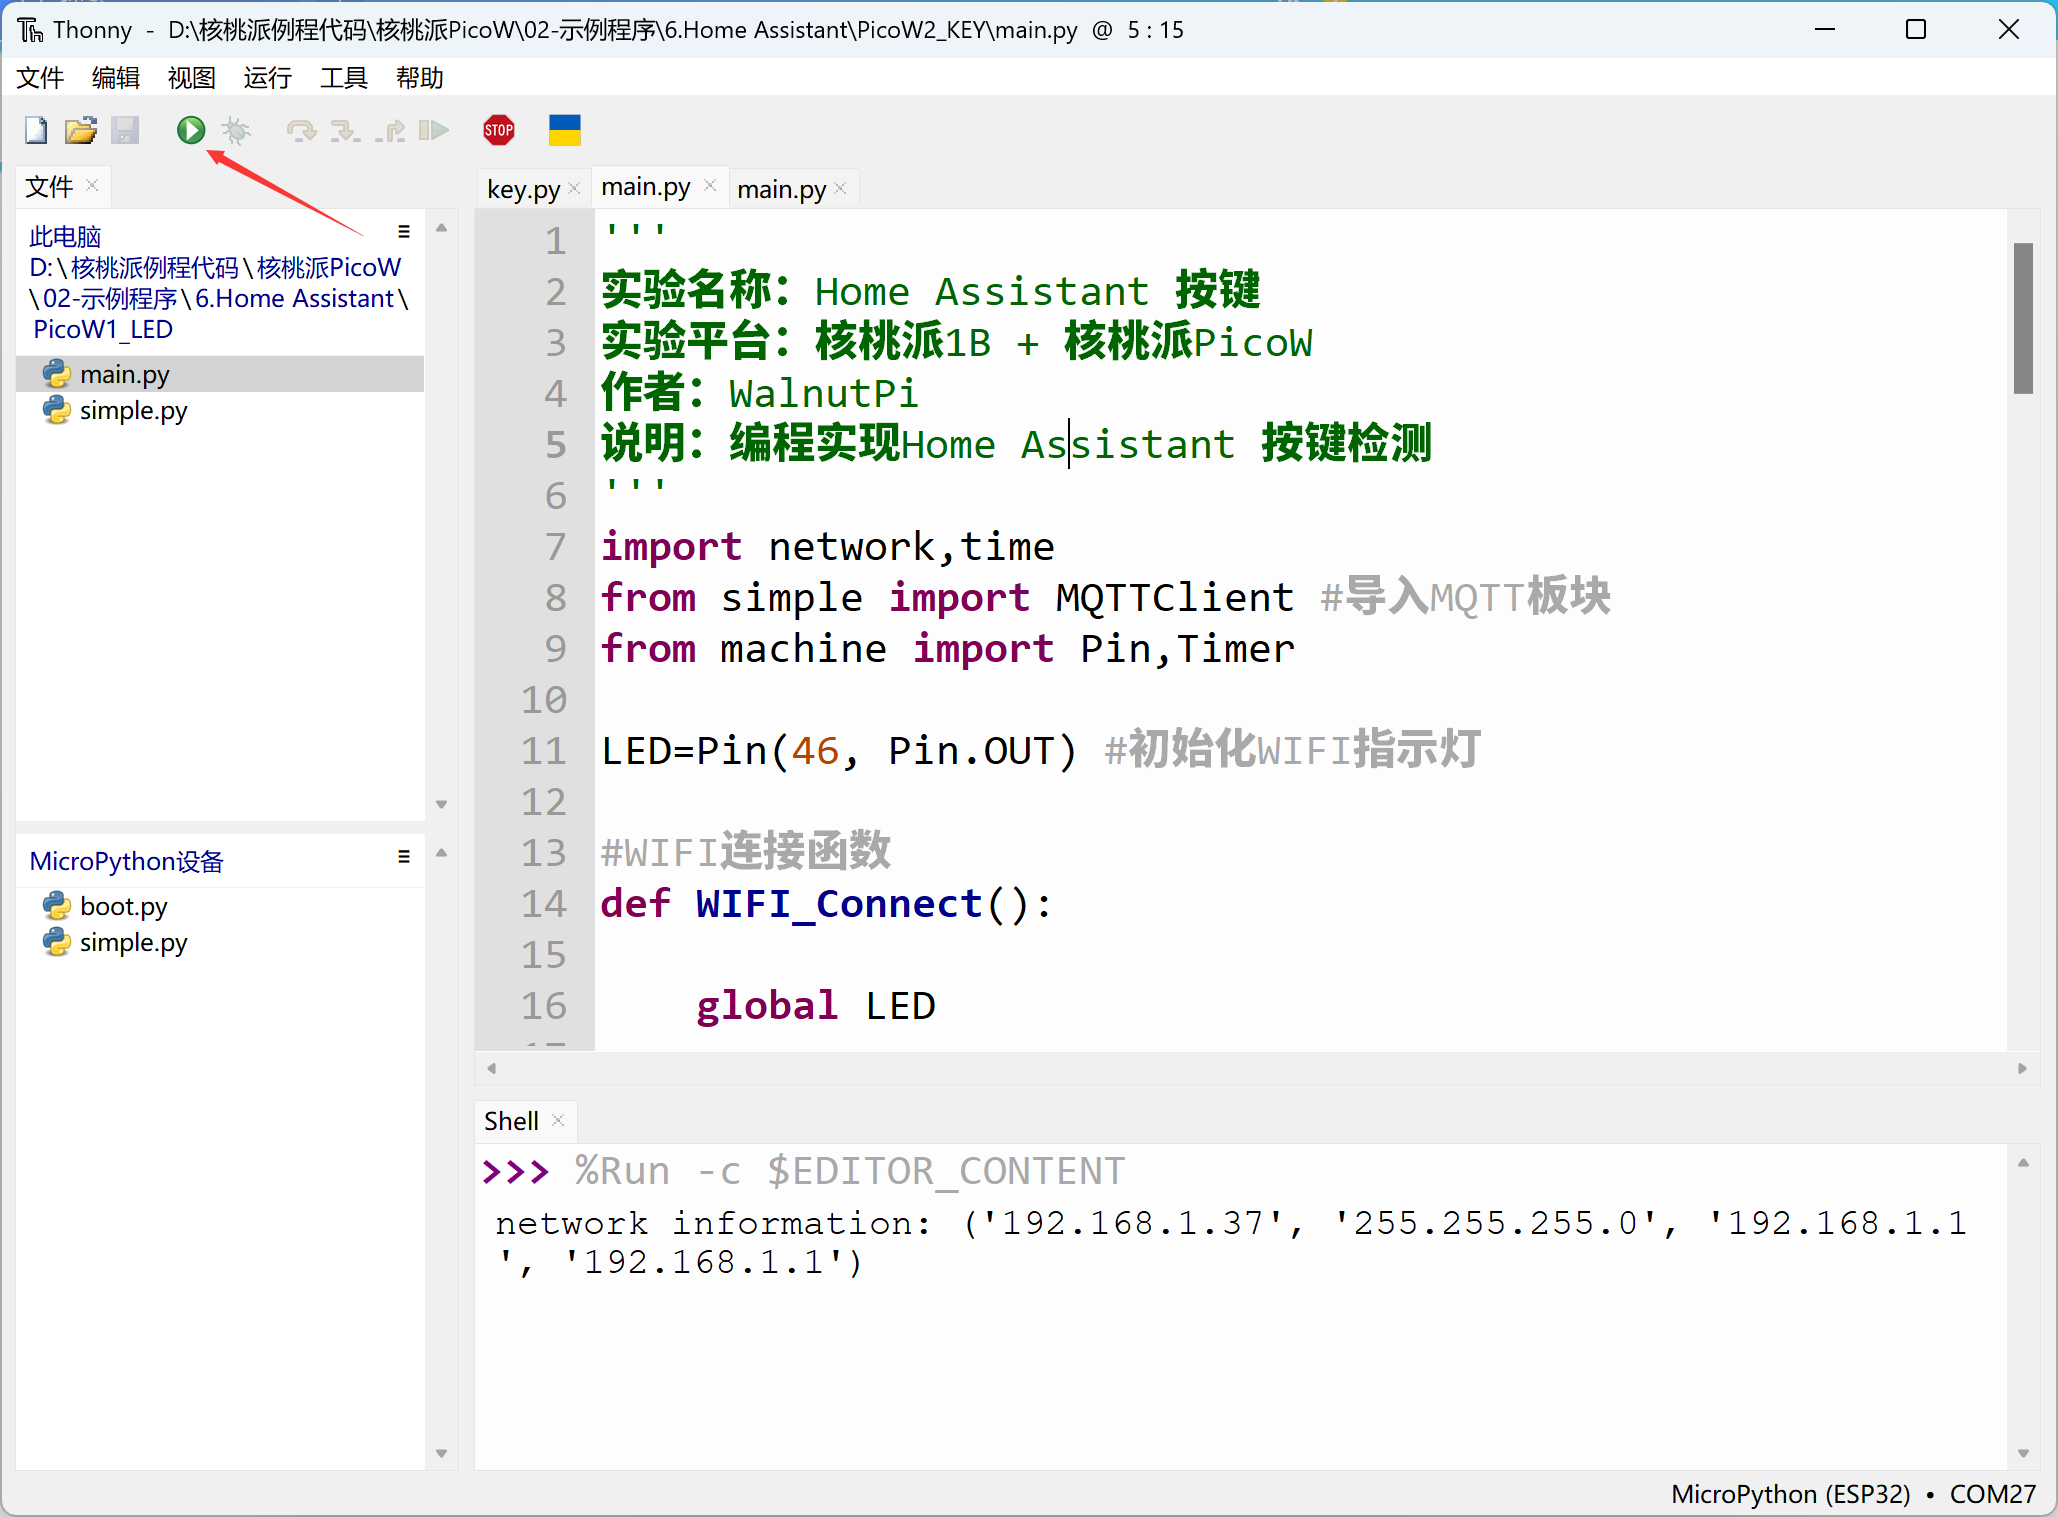
Task: Select simple.py on MicroPython device
Action: (133, 943)
